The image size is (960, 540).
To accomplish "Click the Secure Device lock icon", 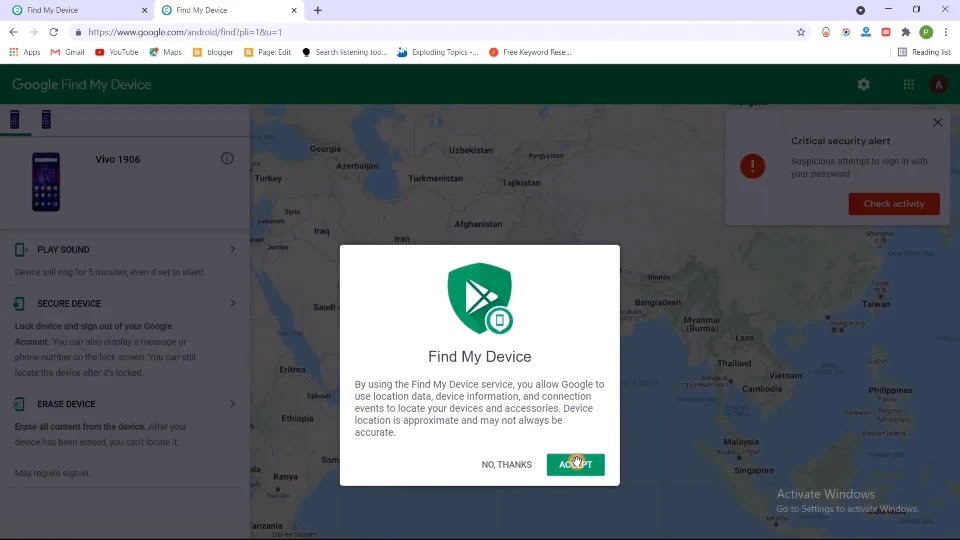I will pyautogui.click(x=20, y=303).
